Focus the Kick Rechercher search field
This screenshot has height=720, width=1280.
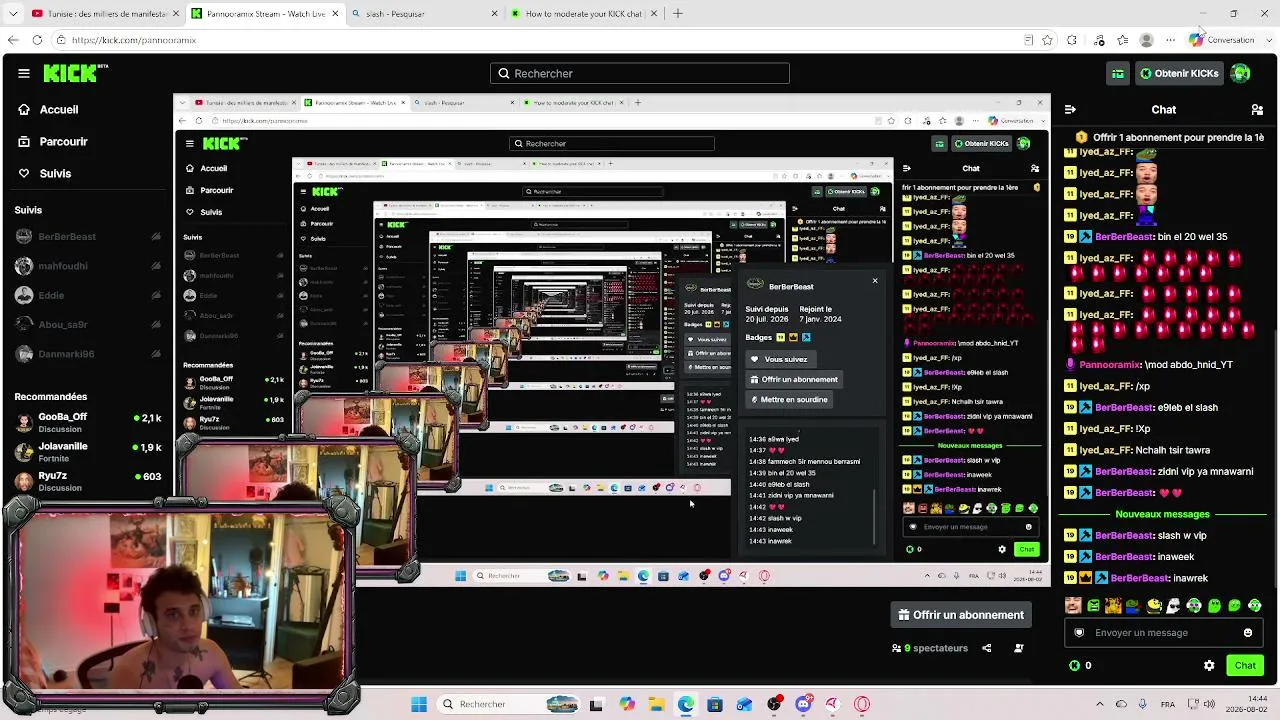[640, 73]
